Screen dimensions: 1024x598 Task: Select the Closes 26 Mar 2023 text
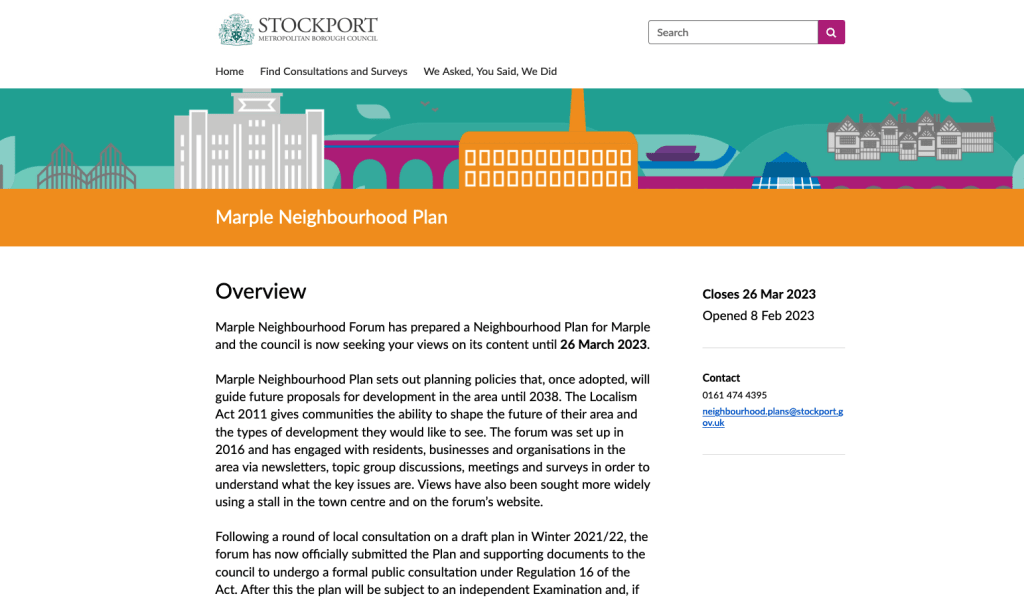pyautogui.click(x=759, y=294)
